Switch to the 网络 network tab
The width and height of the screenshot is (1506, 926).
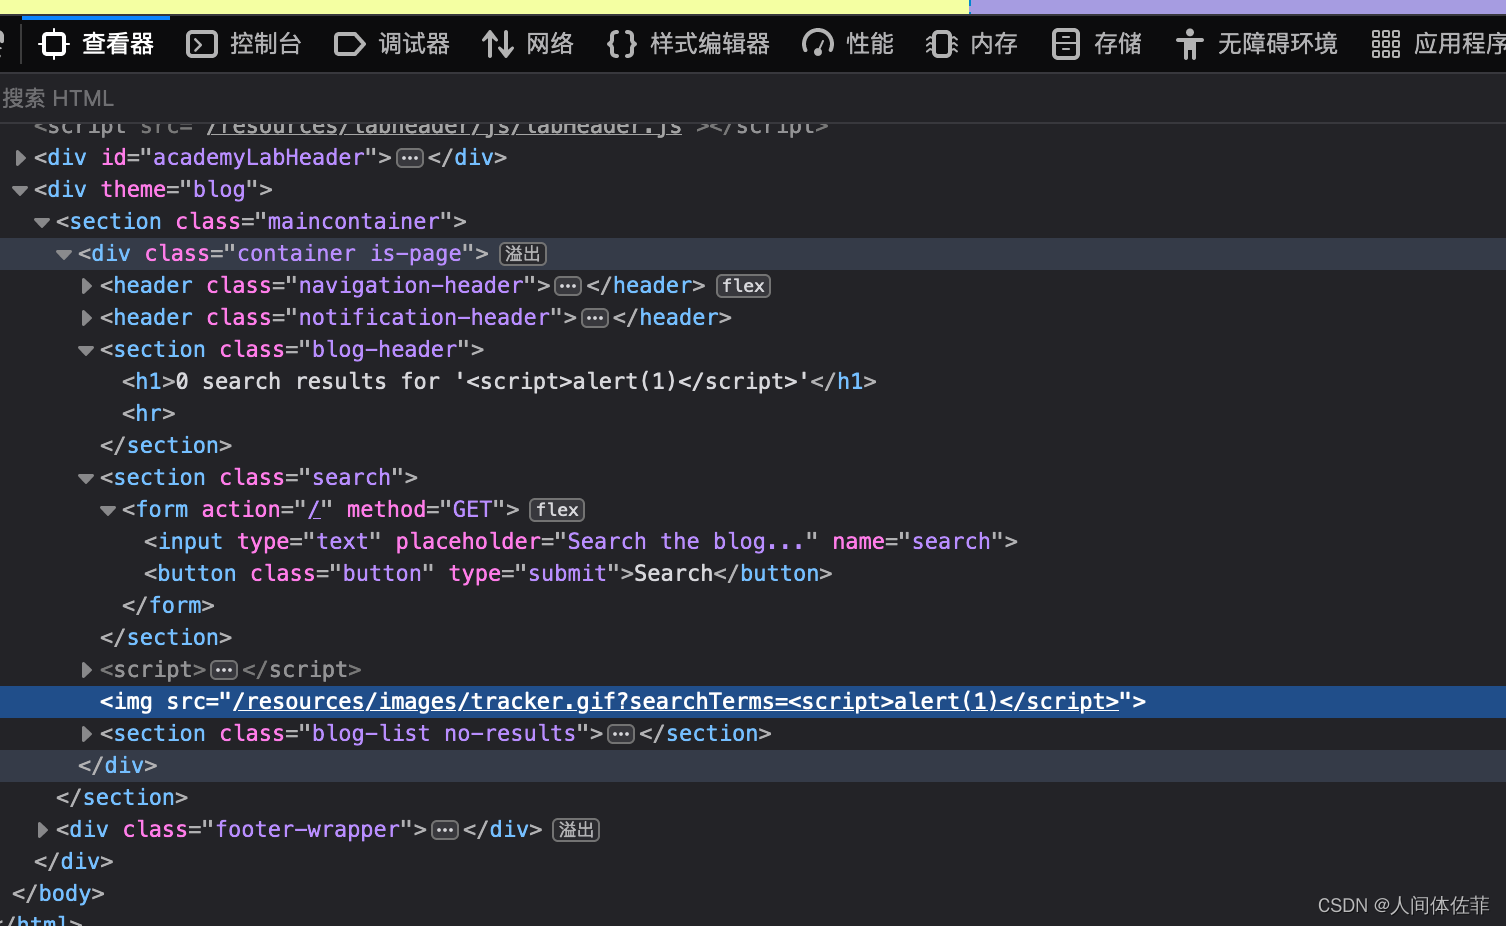click(x=528, y=44)
